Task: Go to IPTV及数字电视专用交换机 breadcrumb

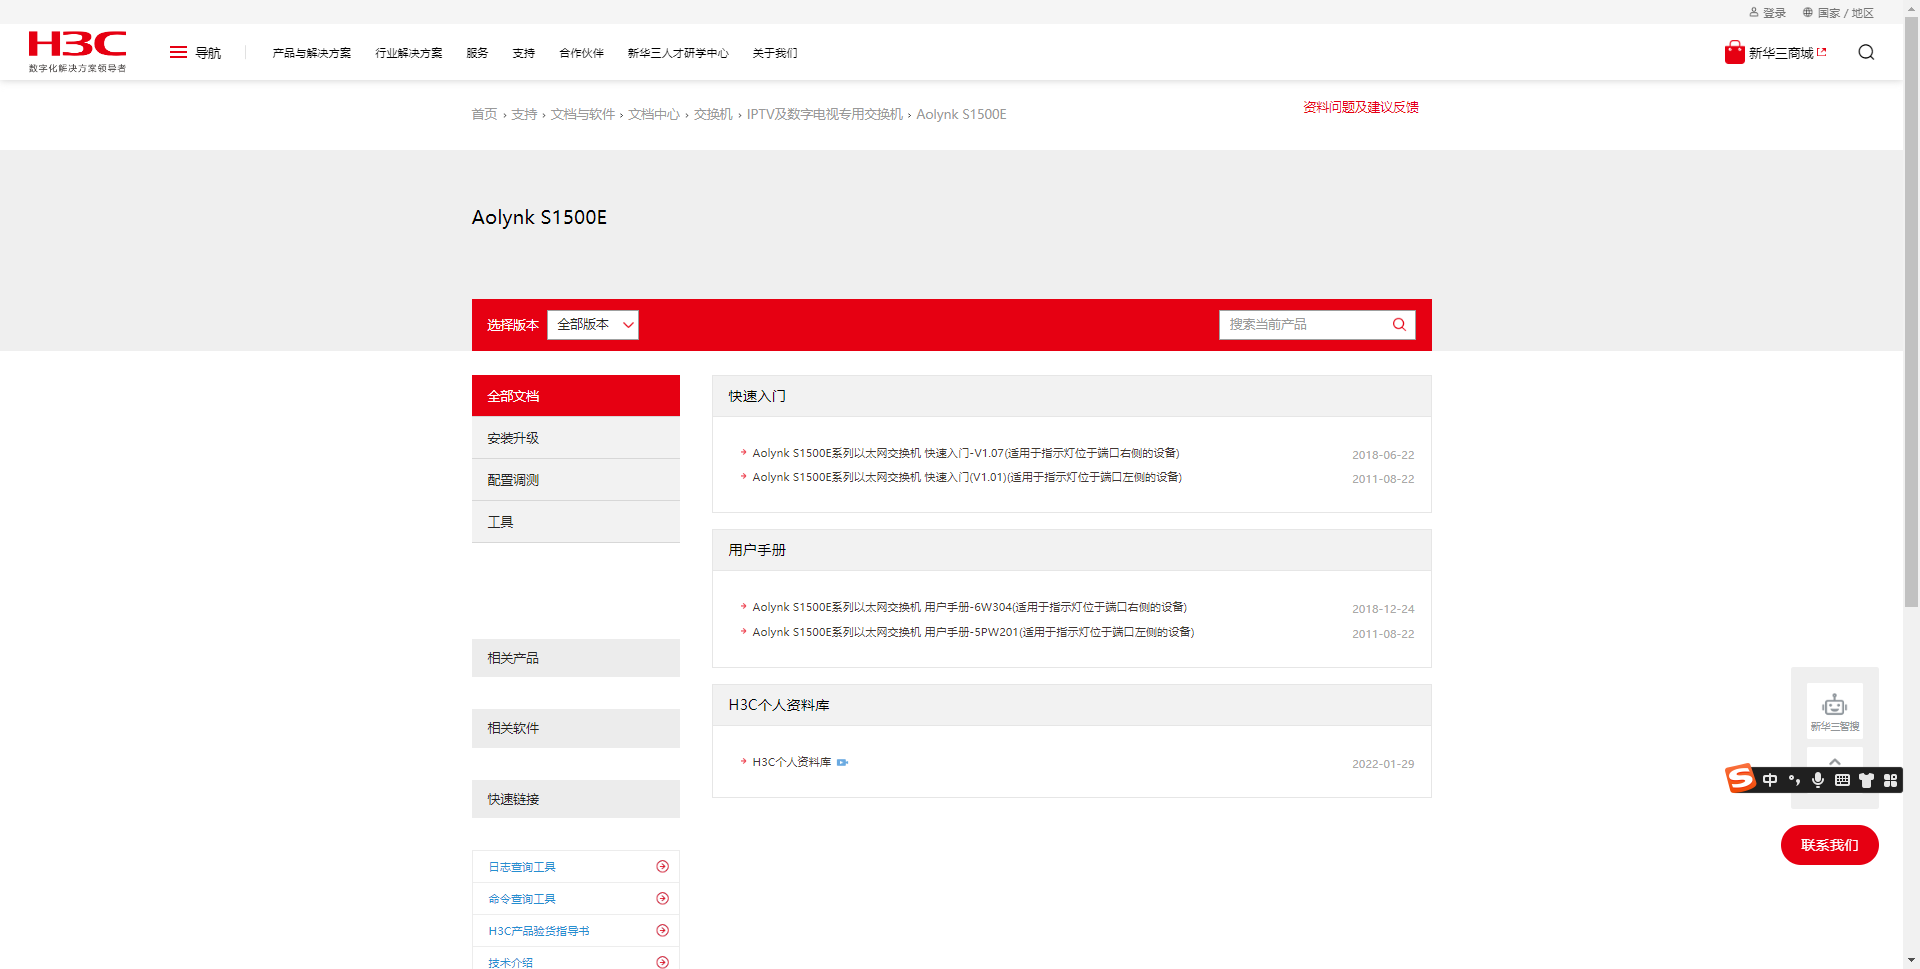Action: pos(825,114)
